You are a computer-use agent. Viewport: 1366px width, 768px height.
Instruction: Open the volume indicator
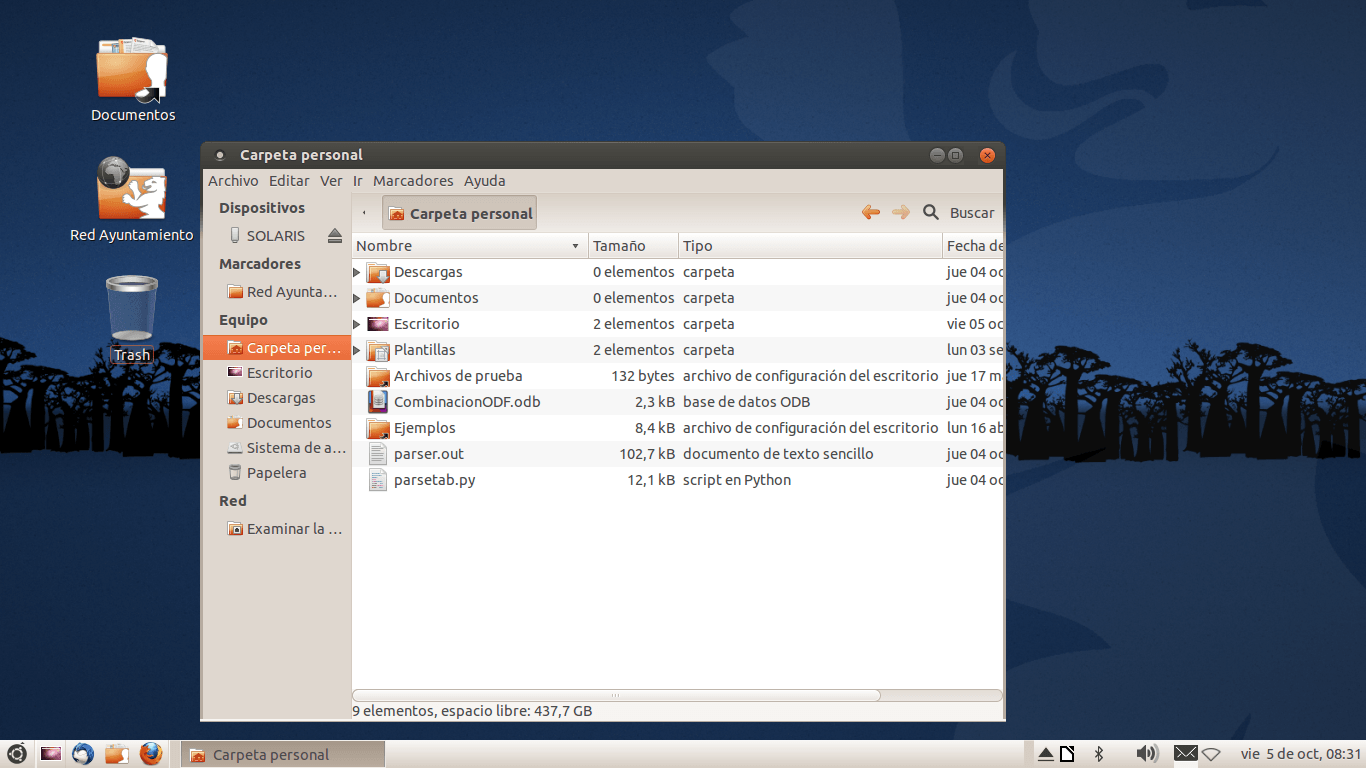(x=1147, y=754)
